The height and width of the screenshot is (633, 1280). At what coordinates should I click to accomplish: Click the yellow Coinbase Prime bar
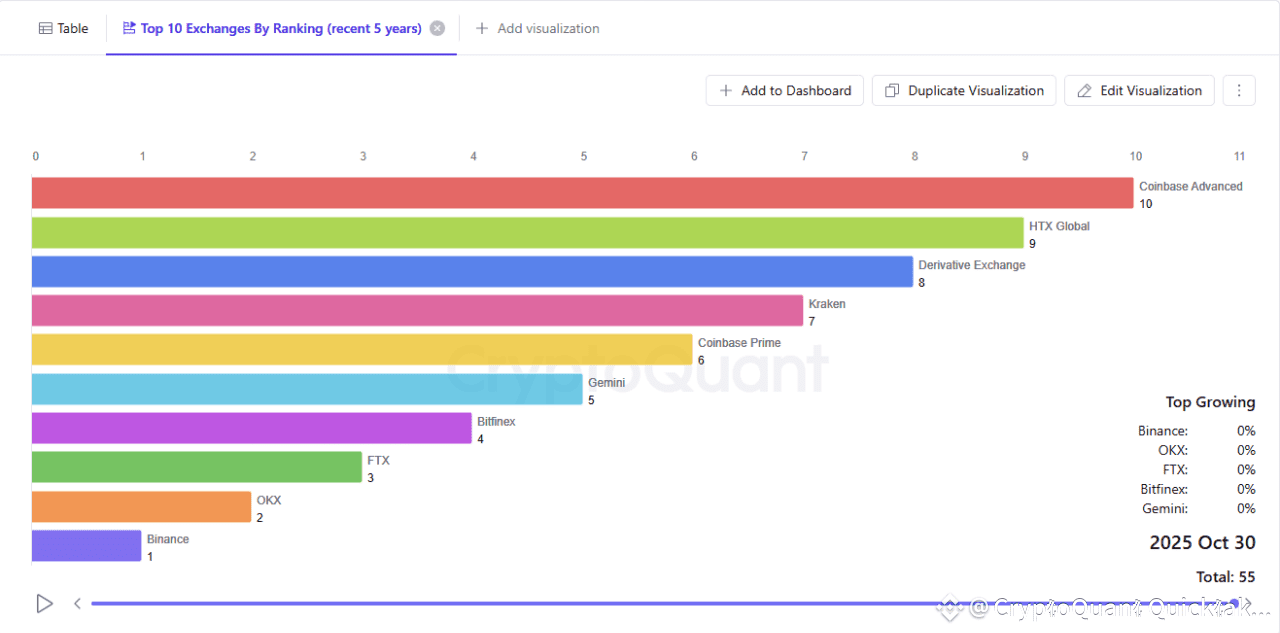(362, 350)
